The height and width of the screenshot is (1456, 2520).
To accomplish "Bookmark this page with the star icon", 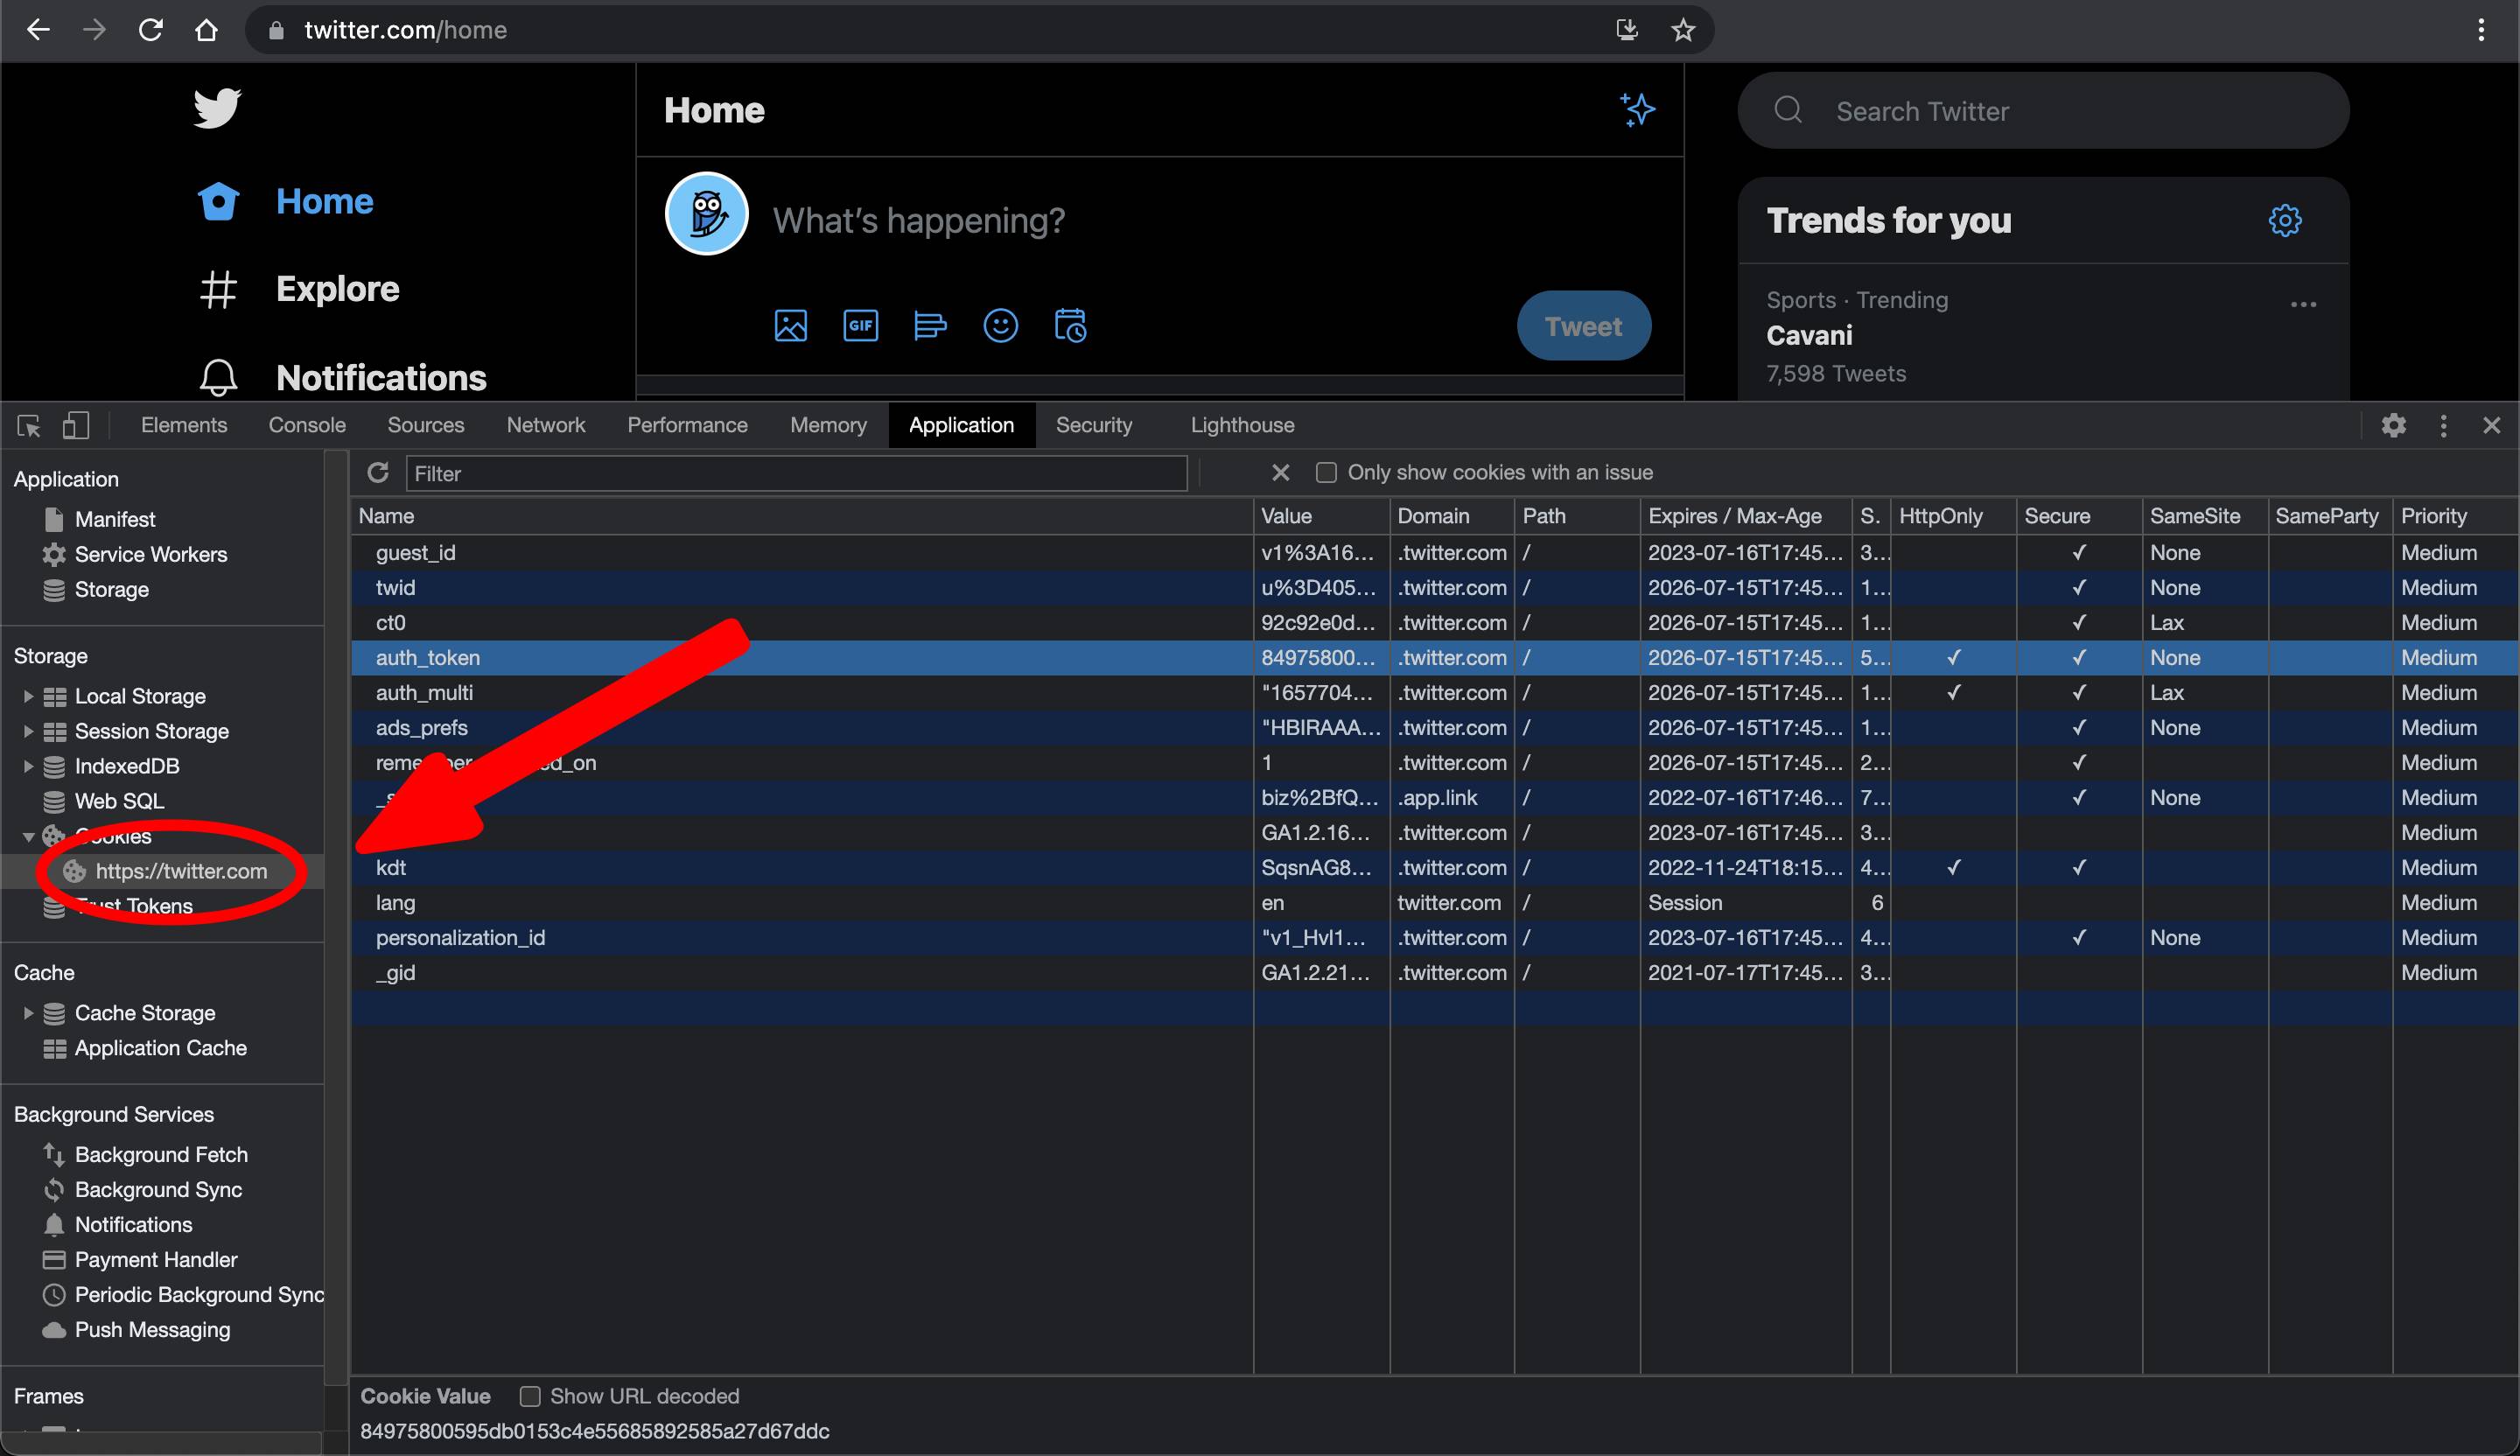I will point(1683,30).
